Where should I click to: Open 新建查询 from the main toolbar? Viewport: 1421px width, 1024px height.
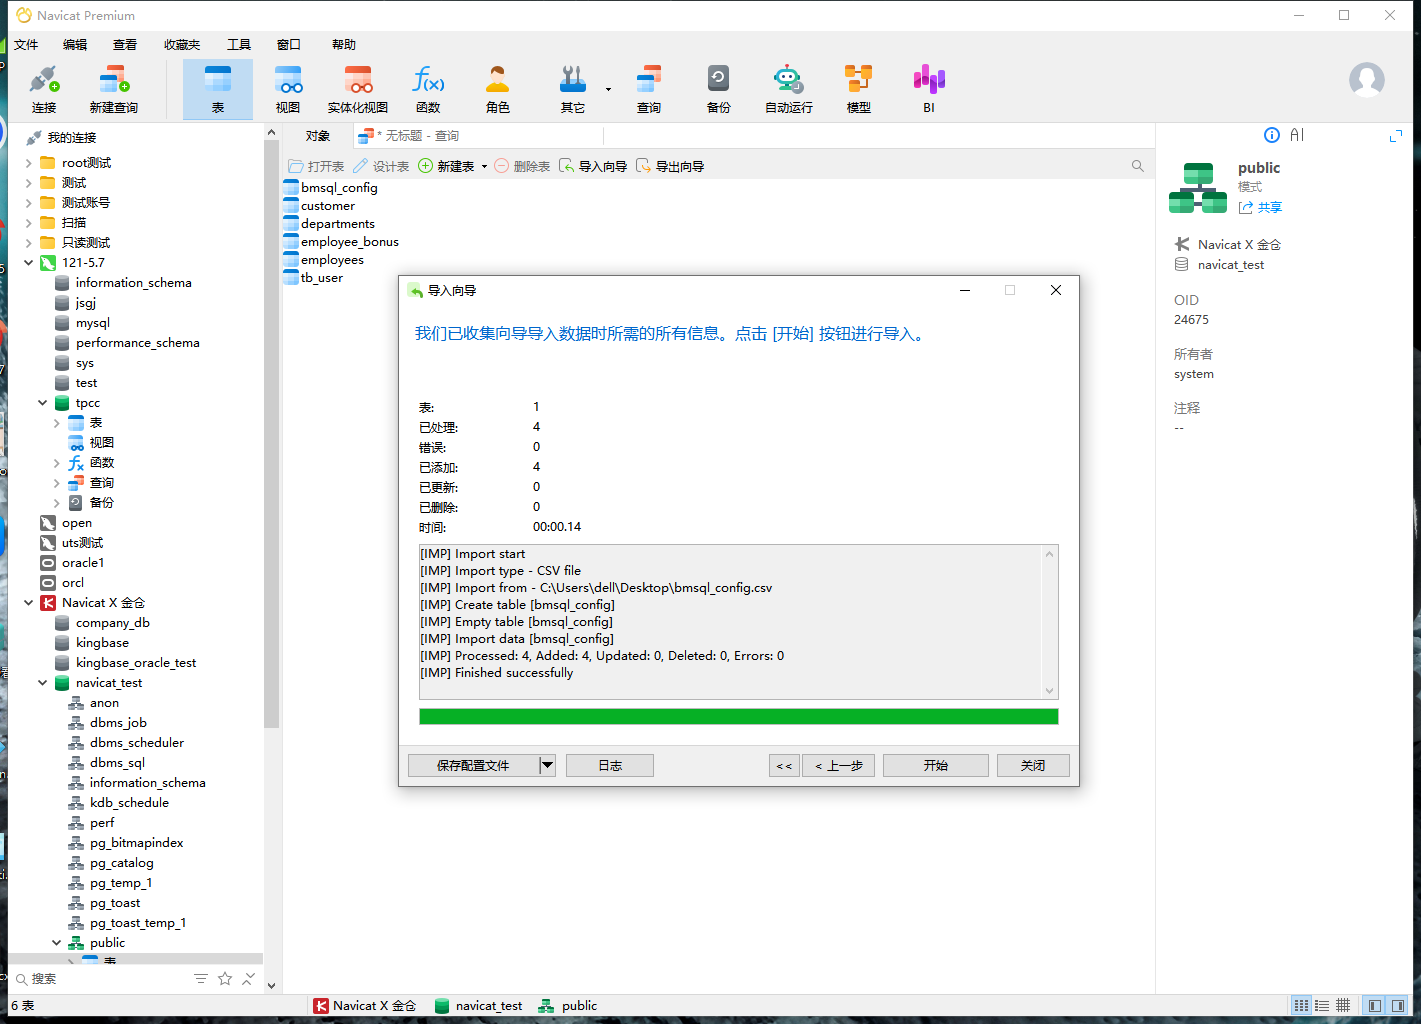(x=113, y=90)
